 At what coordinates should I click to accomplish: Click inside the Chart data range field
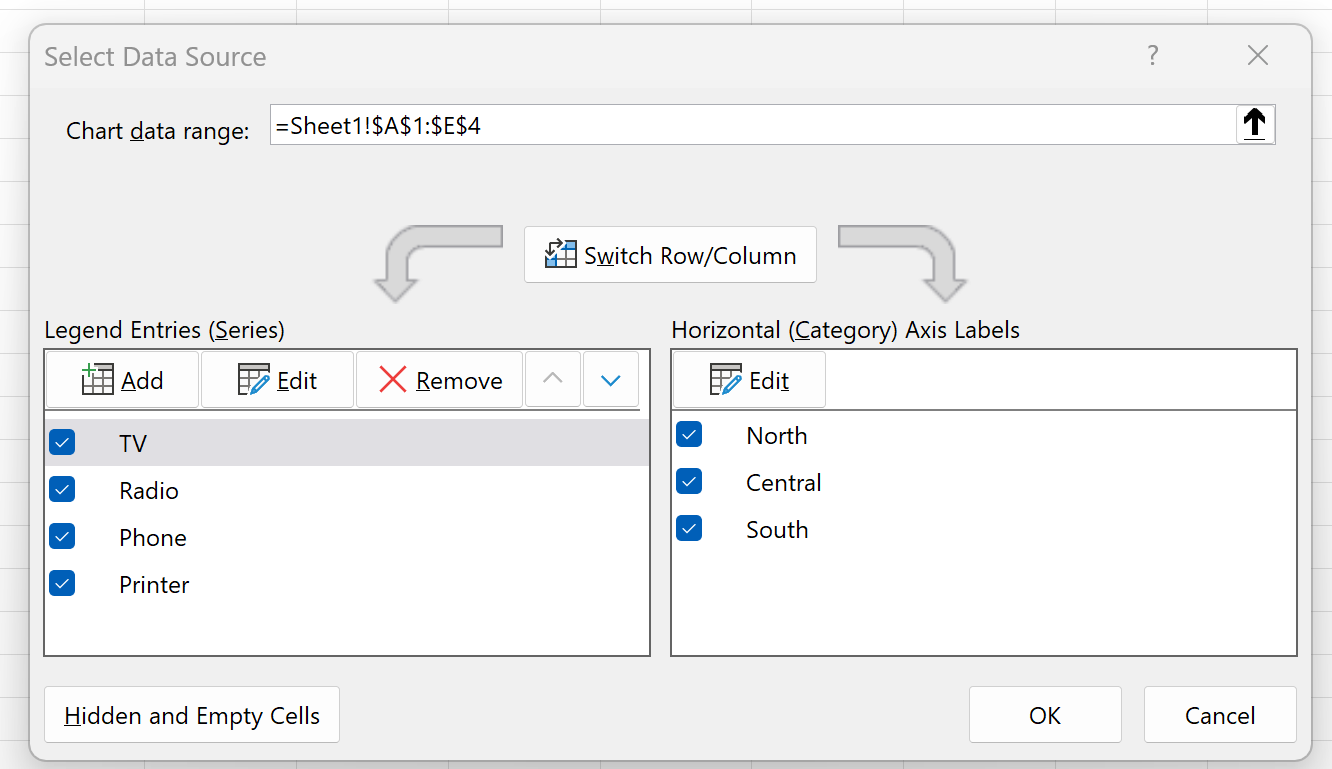pos(753,126)
